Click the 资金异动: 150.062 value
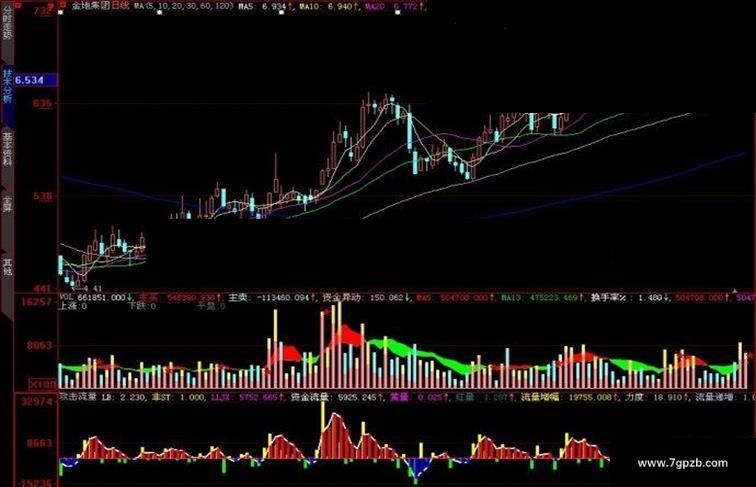 pyautogui.click(x=366, y=298)
